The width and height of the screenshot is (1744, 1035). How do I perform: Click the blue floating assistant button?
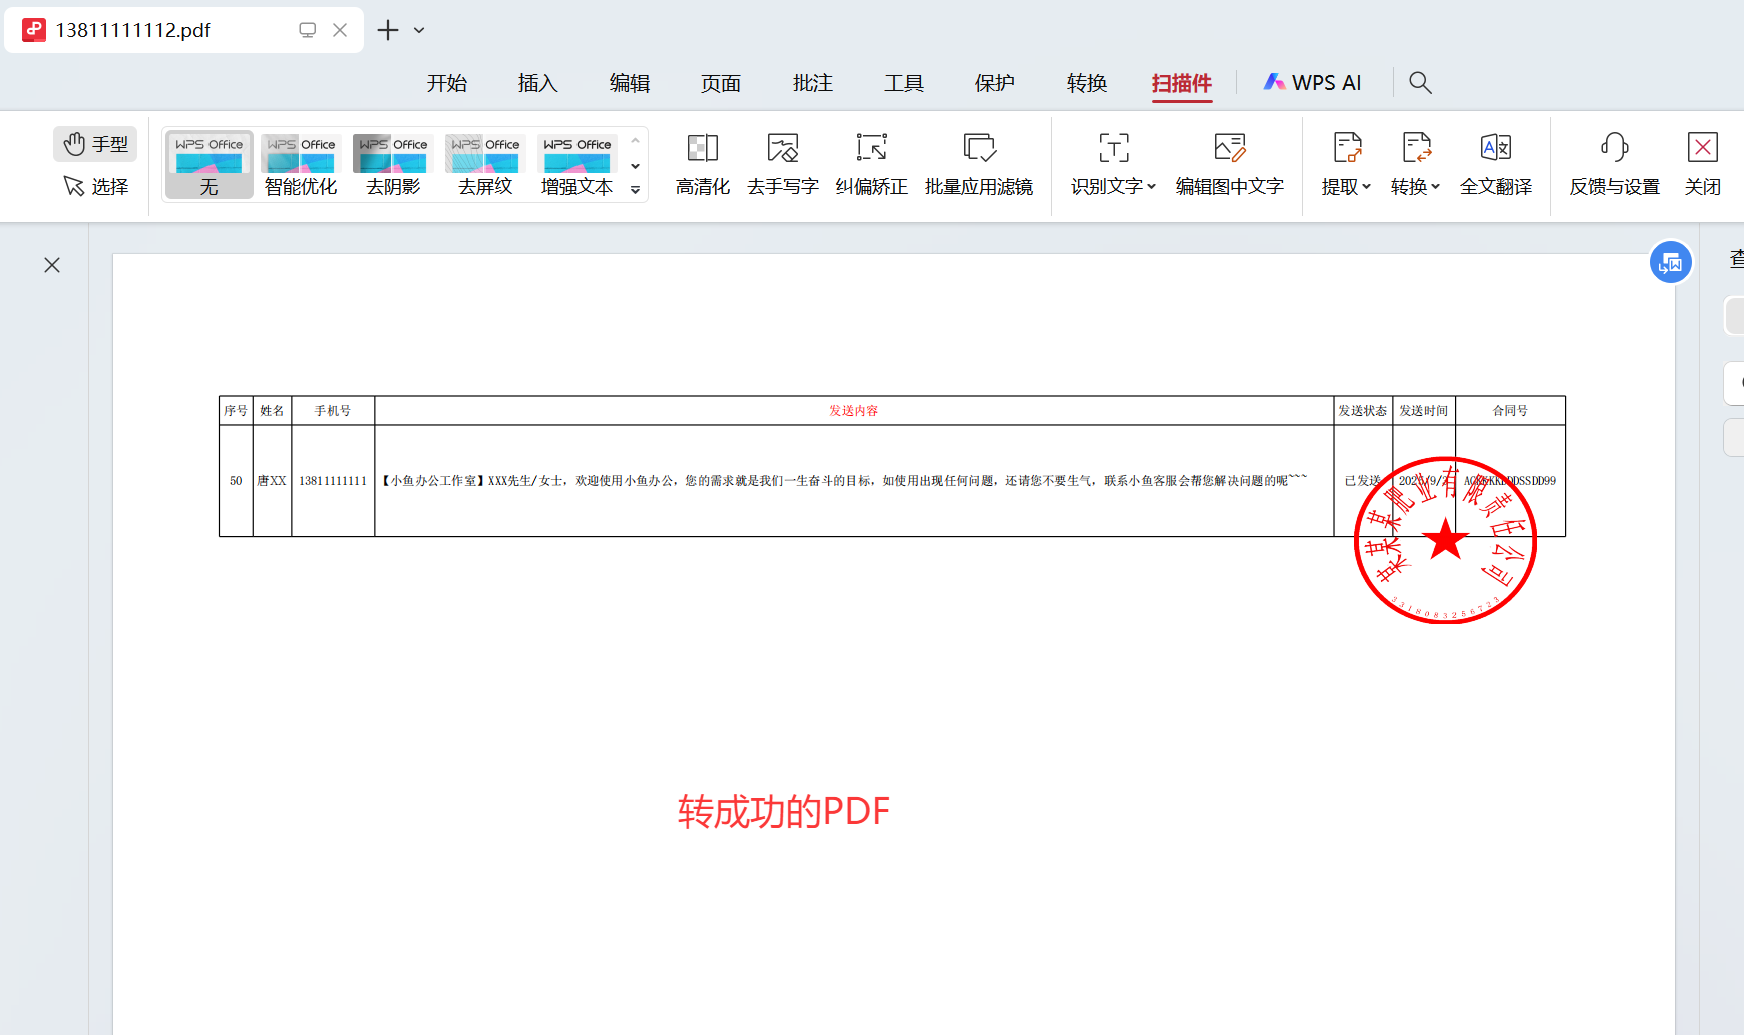[1670, 263]
